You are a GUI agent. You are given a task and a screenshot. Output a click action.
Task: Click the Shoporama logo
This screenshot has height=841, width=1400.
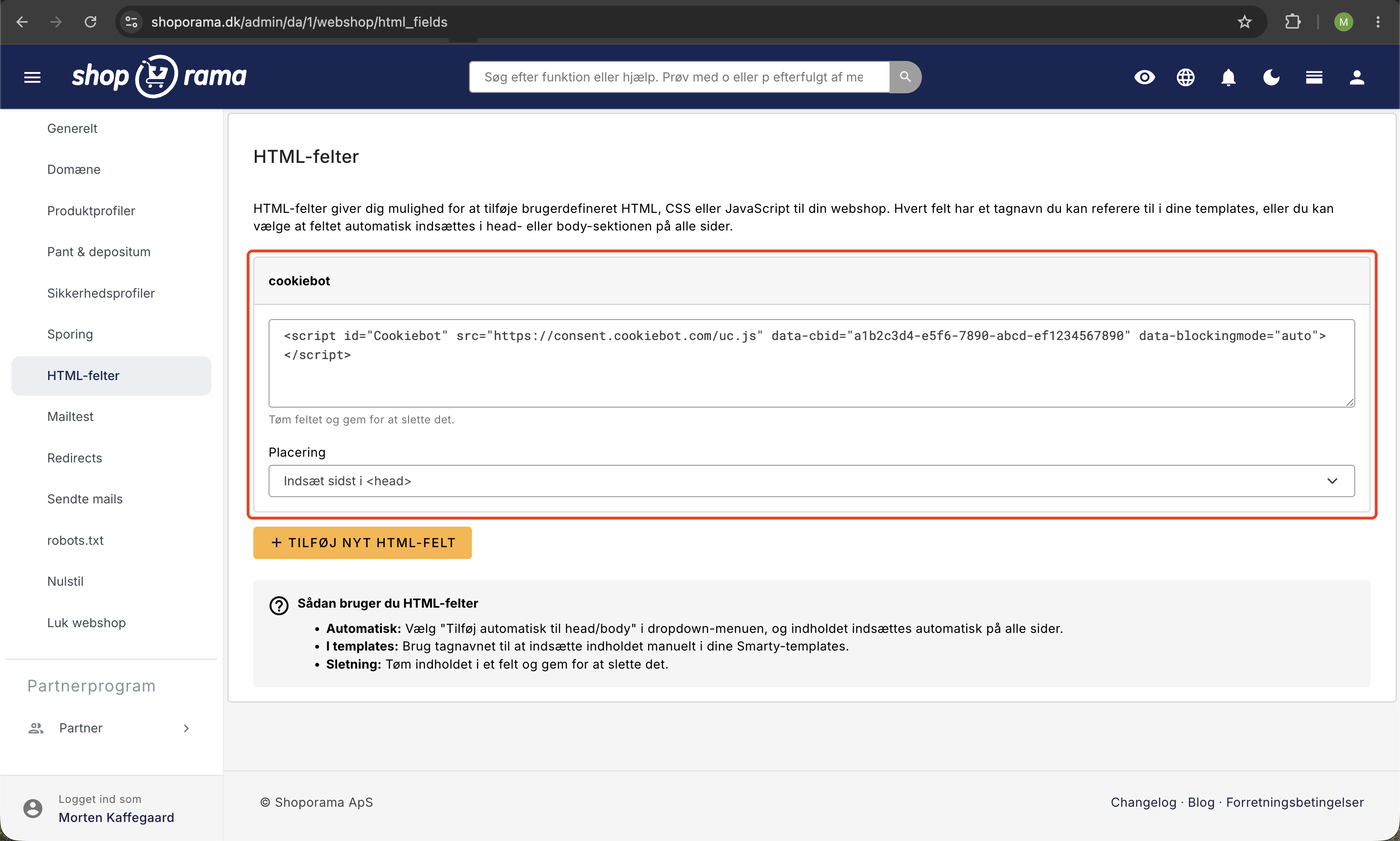[x=159, y=77]
